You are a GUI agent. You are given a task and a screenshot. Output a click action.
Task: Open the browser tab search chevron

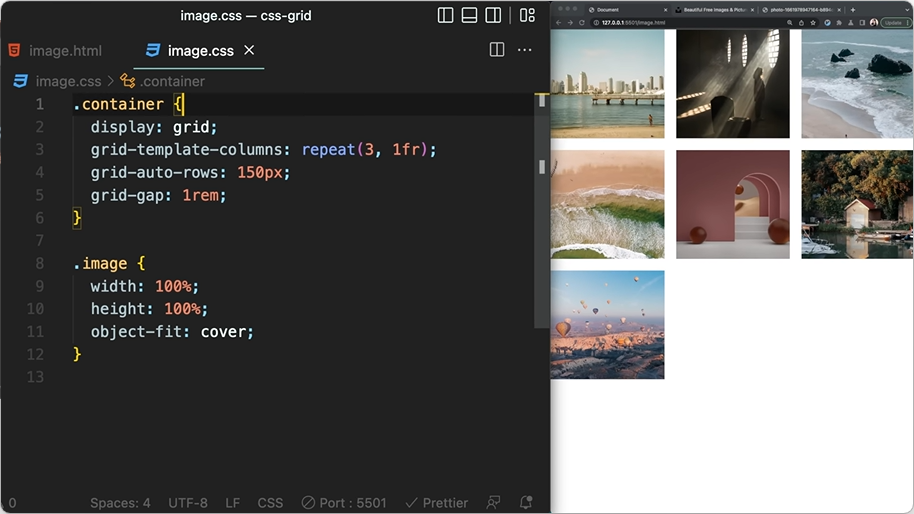907,10
